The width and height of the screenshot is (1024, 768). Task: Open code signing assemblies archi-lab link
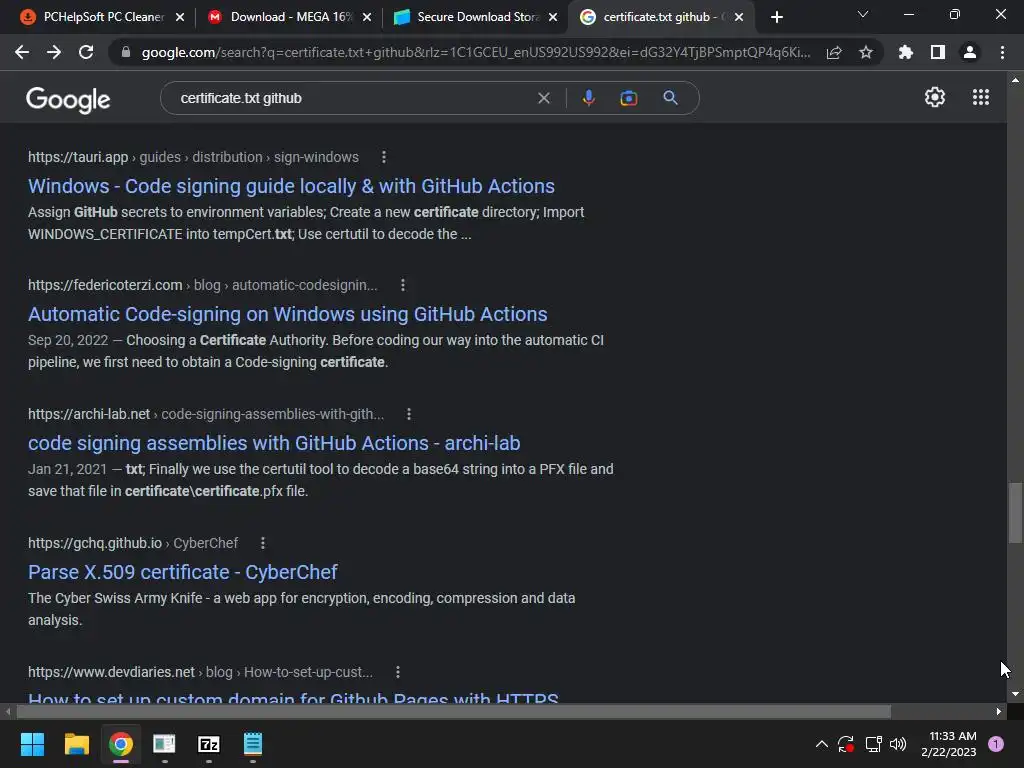[x=274, y=443]
